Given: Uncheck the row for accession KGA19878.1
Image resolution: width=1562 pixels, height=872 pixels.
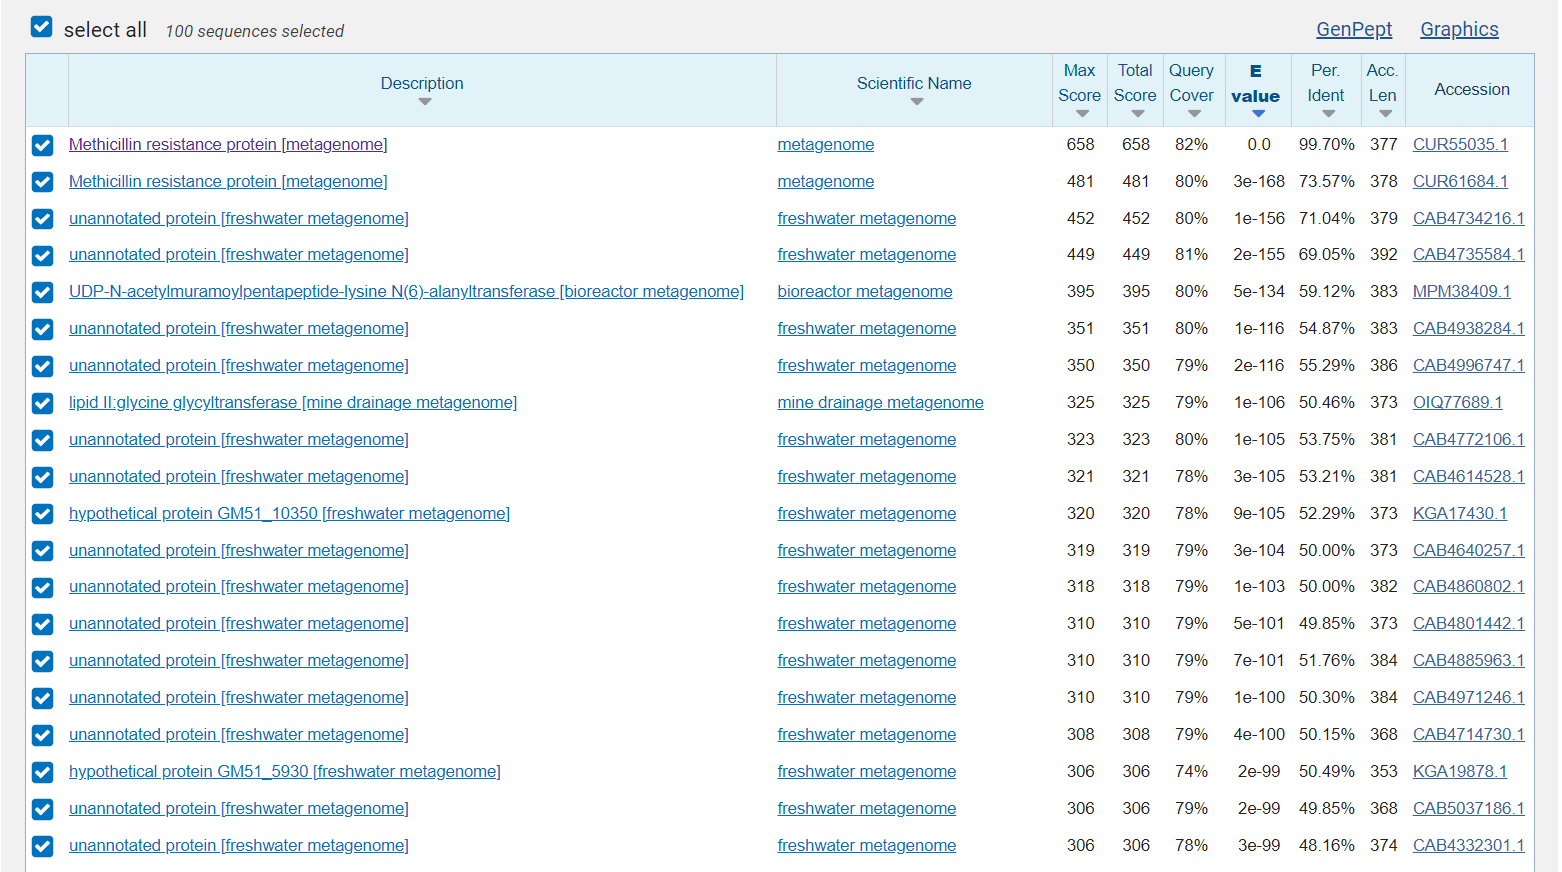Looking at the screenshot, I should click(x=42, y=772).
